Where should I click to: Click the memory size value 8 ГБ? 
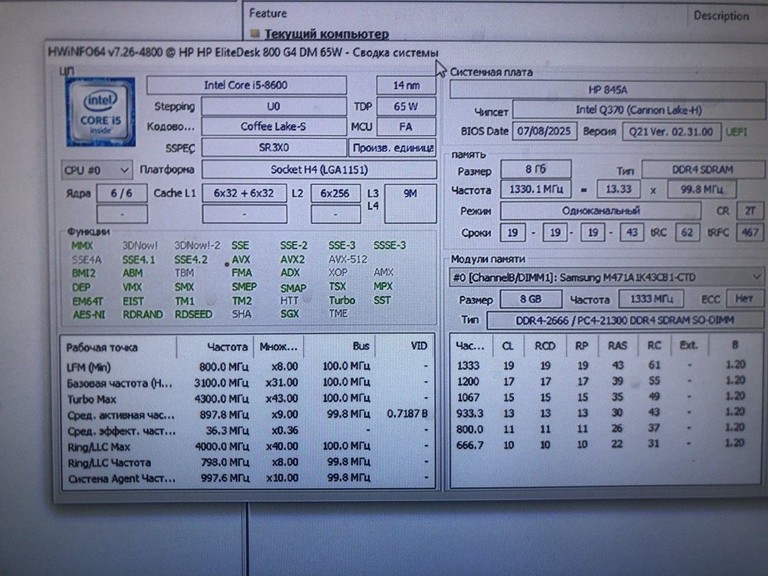(x=535, y=169)
